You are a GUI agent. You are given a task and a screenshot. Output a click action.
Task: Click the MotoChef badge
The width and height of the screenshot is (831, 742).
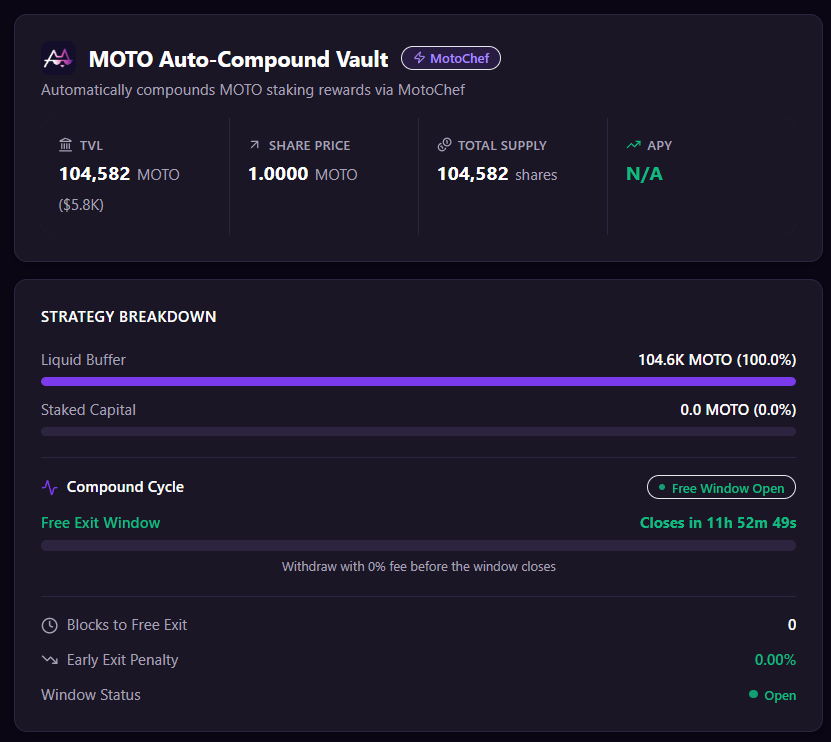[451, 58]
